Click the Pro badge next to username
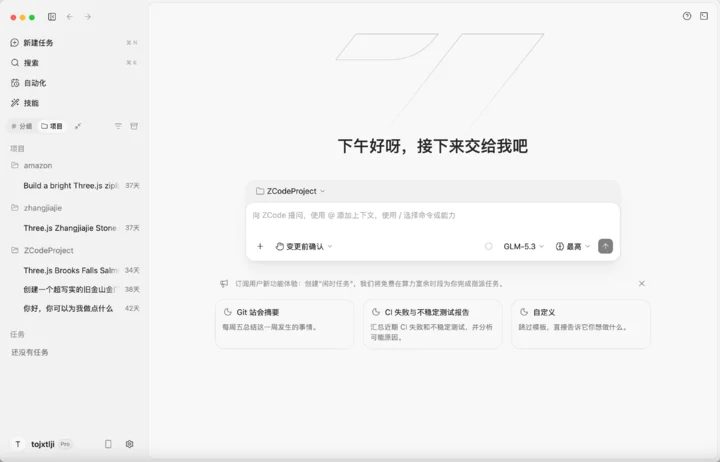720x462 pixels. [65, 444]
